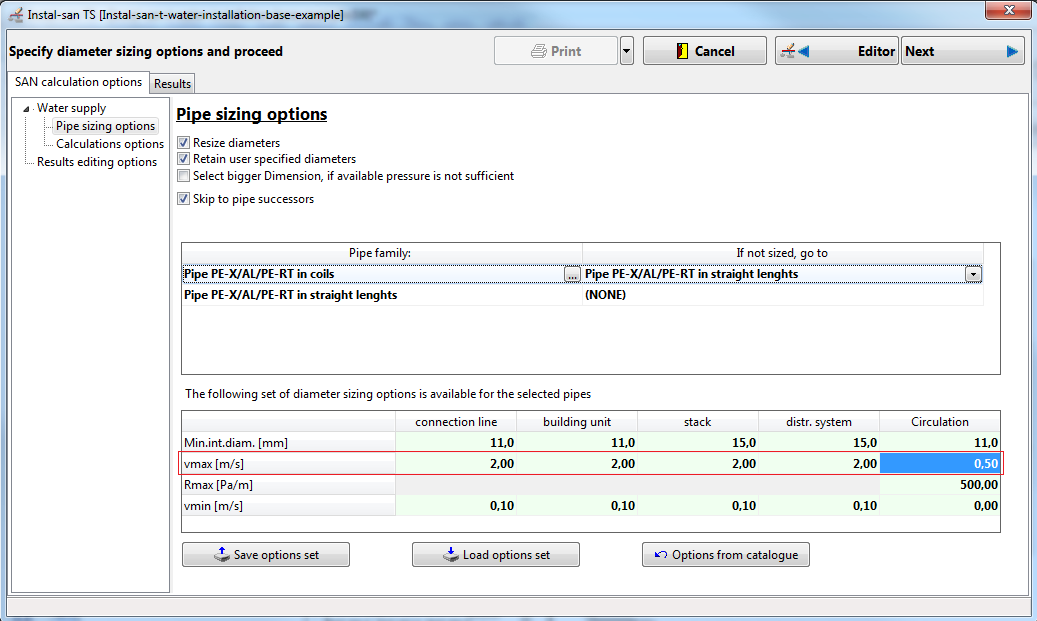Edit vmax stack value 2,00
This screenshot has width=1037, height=621.
pyautogui.click(x=698, y=464)
